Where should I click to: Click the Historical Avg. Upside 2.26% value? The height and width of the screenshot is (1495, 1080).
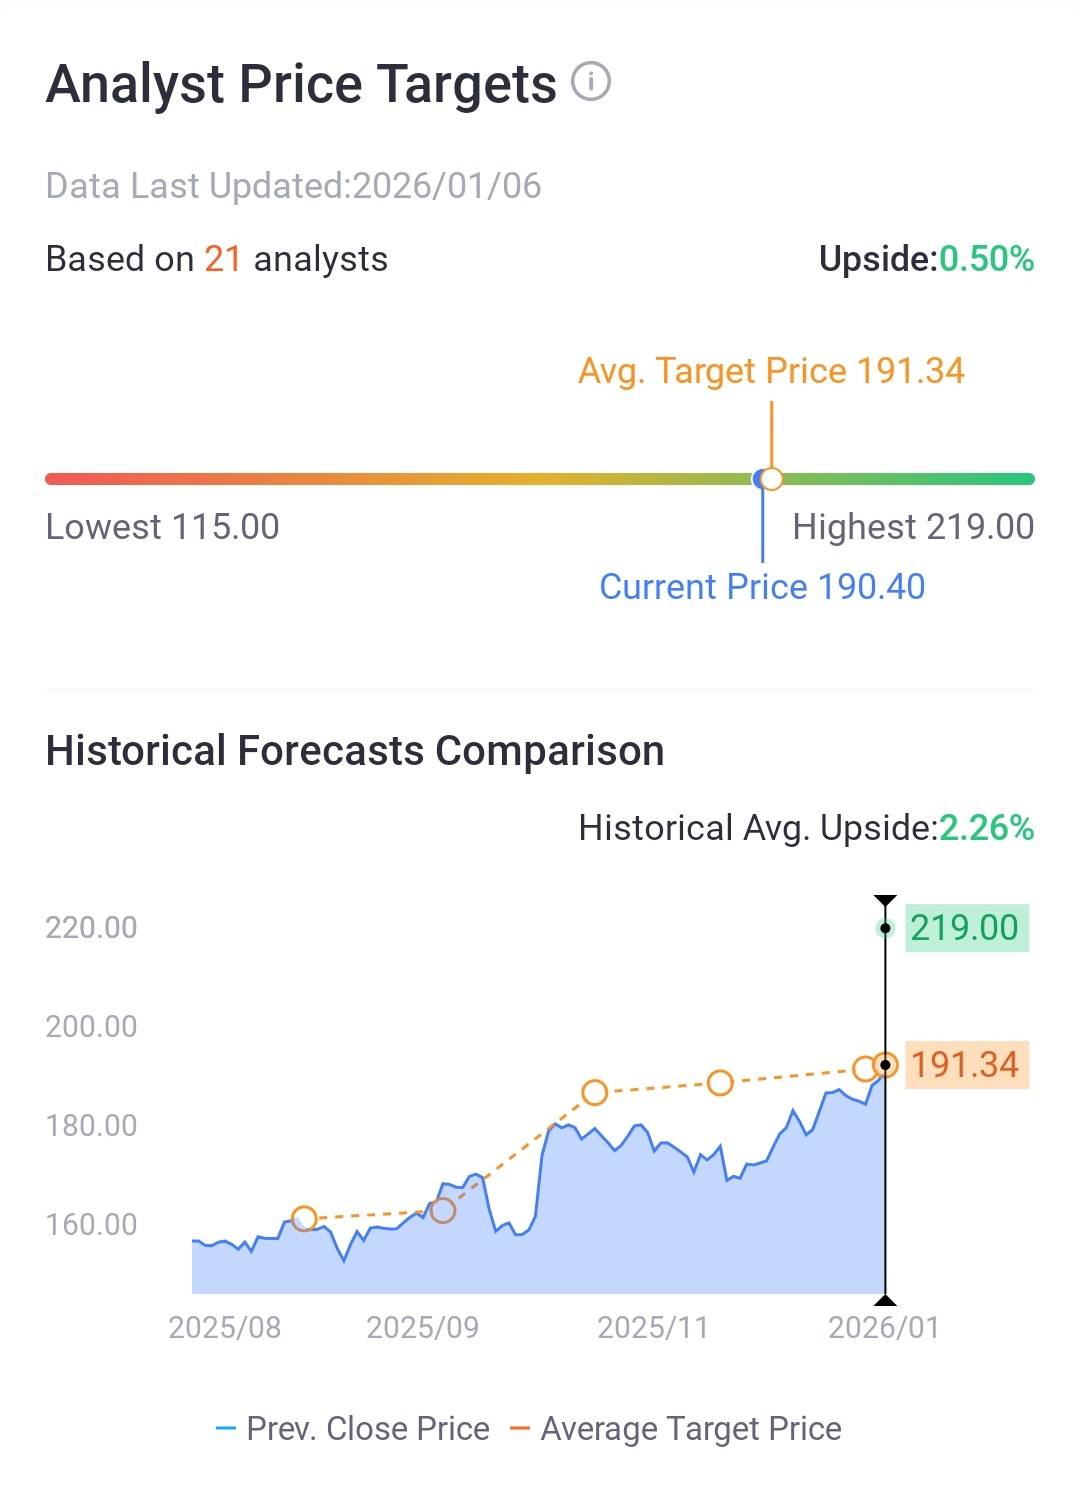pyautogui.click(x=985, y=828)
